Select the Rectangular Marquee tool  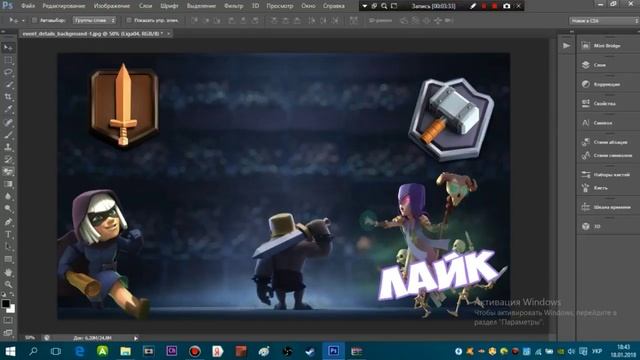[x=8, y=60]
